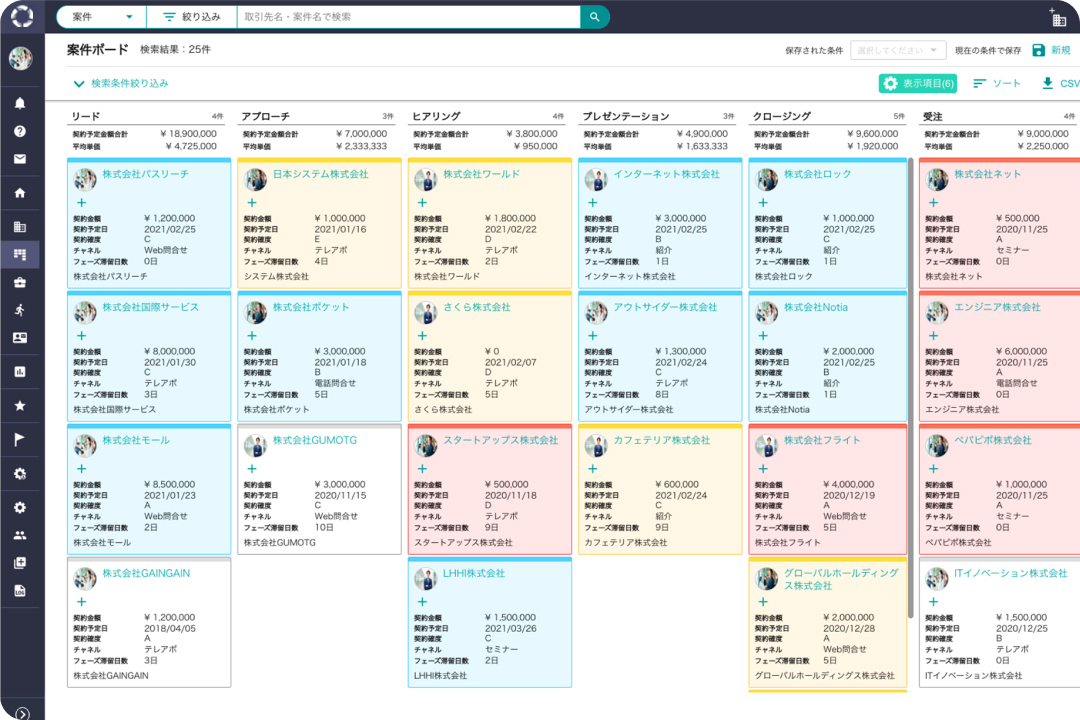Viewport: 1080px width, 720px height.
Task: Click the flag icon in sidebar
Action: 20,439
